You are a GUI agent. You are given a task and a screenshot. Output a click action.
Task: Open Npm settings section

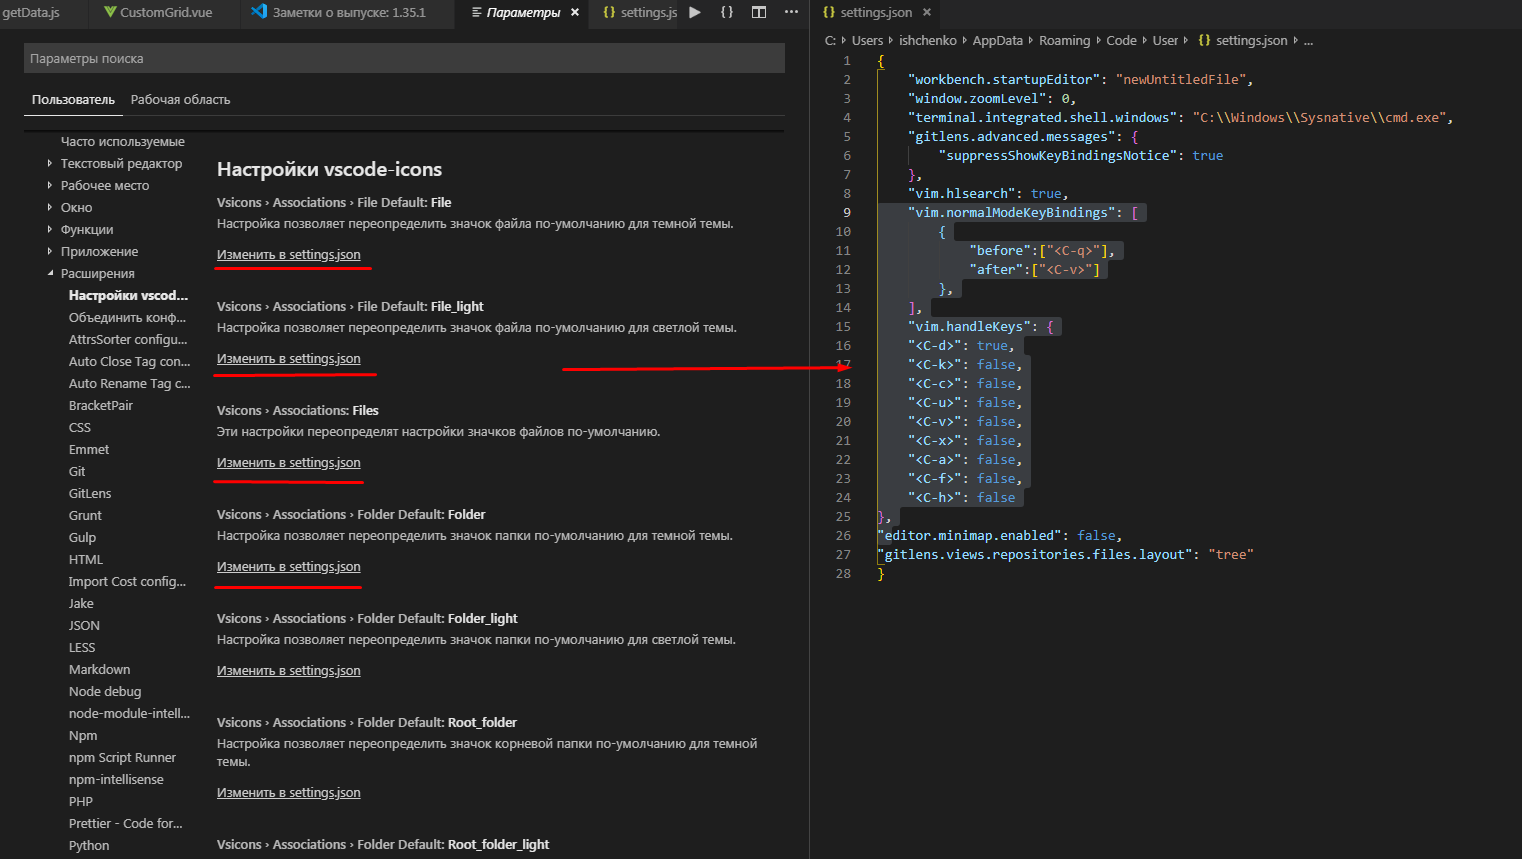(x=82, y=735)
